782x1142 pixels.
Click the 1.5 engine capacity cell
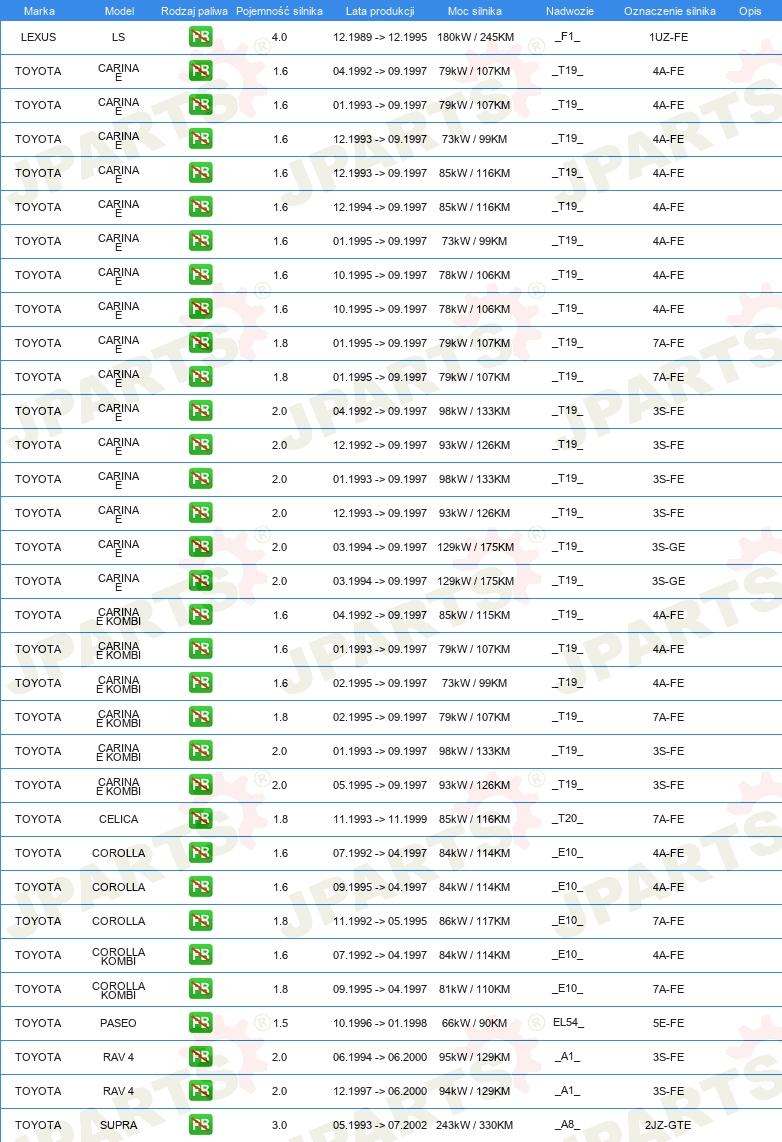pyautogui.click(x=280, y=1023)
